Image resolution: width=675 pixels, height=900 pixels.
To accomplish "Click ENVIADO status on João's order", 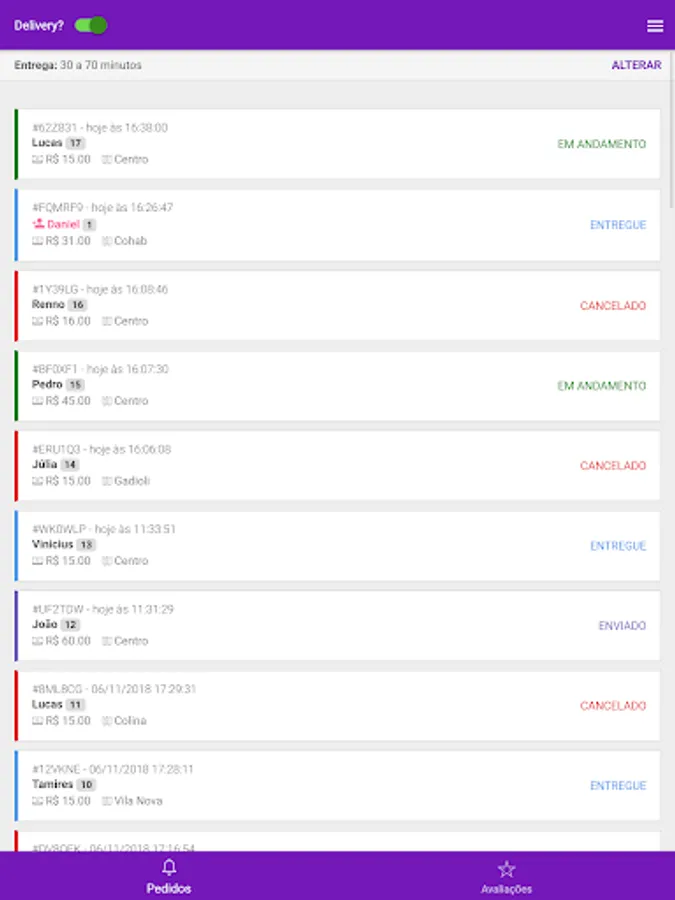I will [x=622, y=626].
